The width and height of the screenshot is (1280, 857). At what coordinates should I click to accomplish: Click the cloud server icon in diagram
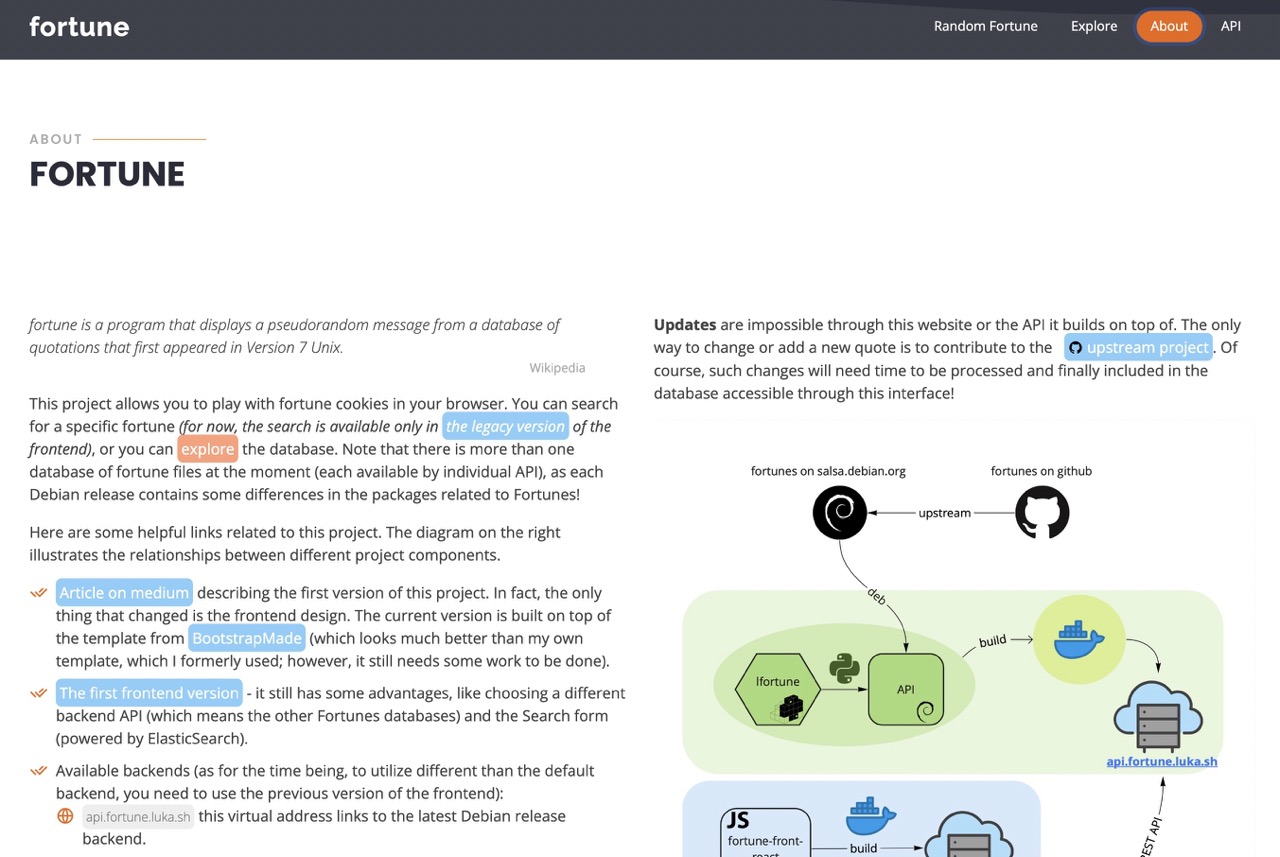pos(1157,717)
